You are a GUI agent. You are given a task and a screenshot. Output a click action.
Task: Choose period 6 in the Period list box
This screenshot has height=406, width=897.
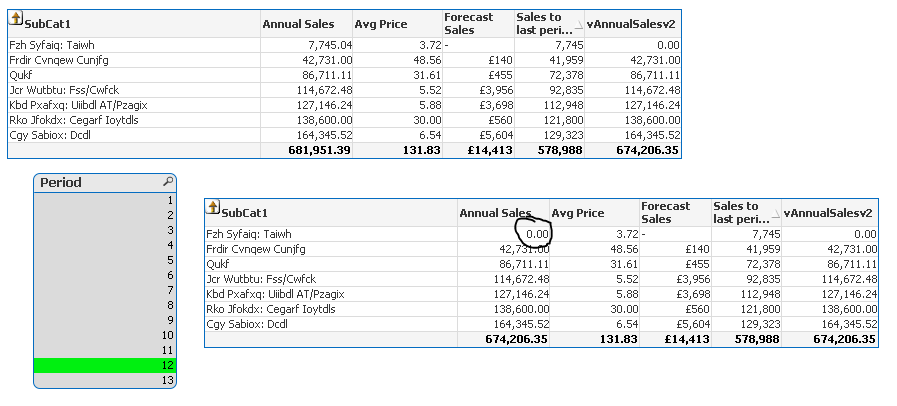click(x=105, y=275)
